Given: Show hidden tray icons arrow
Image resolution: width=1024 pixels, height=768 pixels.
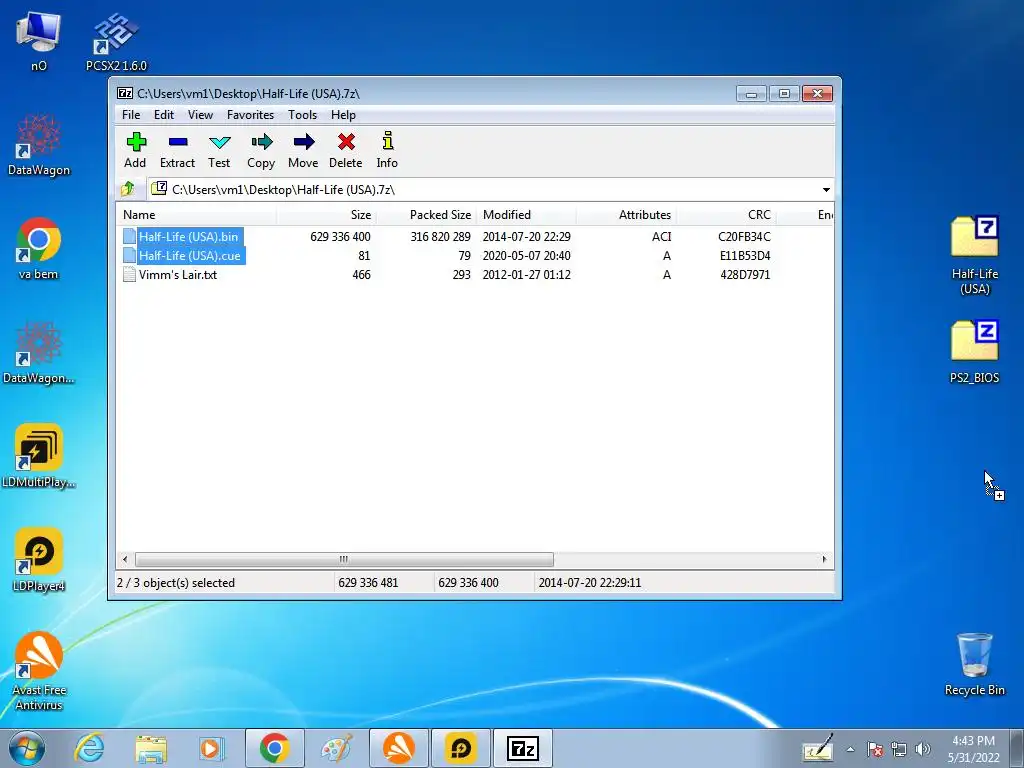Looking at the screenshot, I should tap(850, 749).
